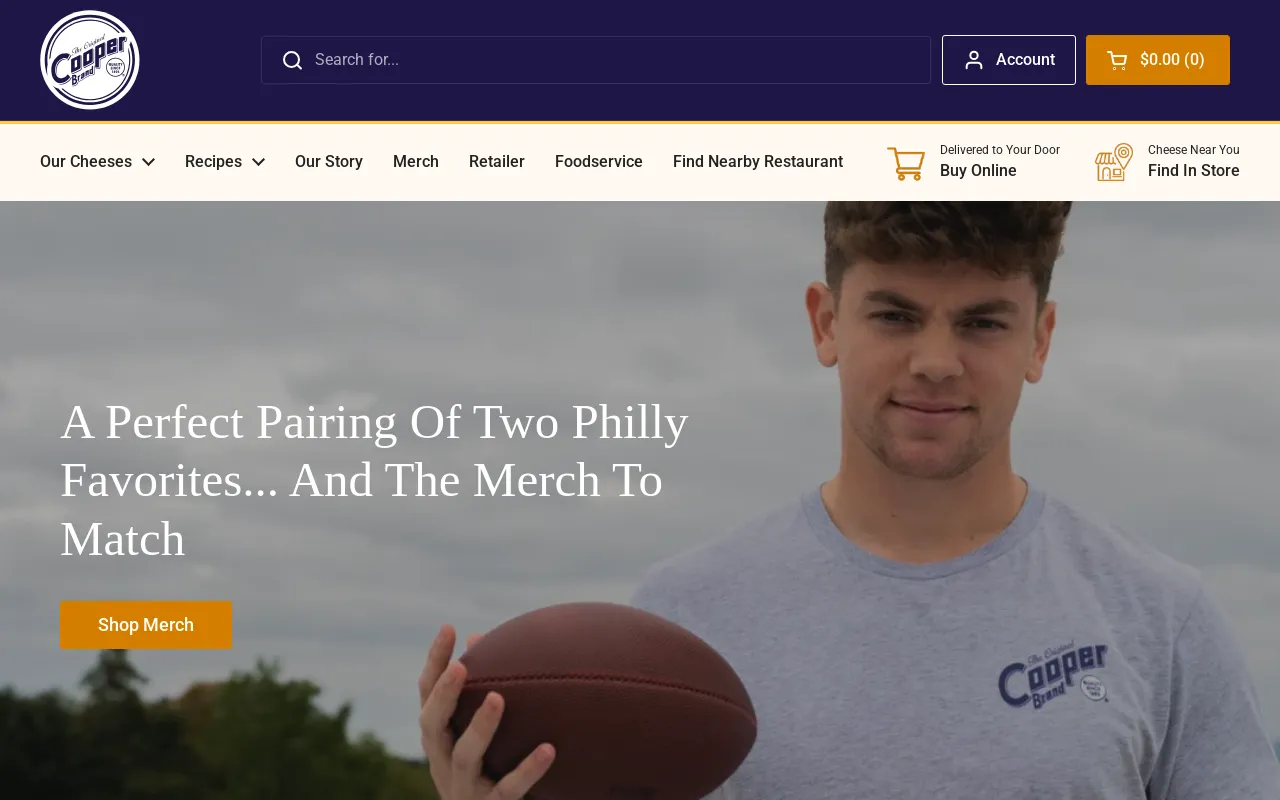Click the Account button
The width and height of the screenshot is (1280, 800).
1009,60
